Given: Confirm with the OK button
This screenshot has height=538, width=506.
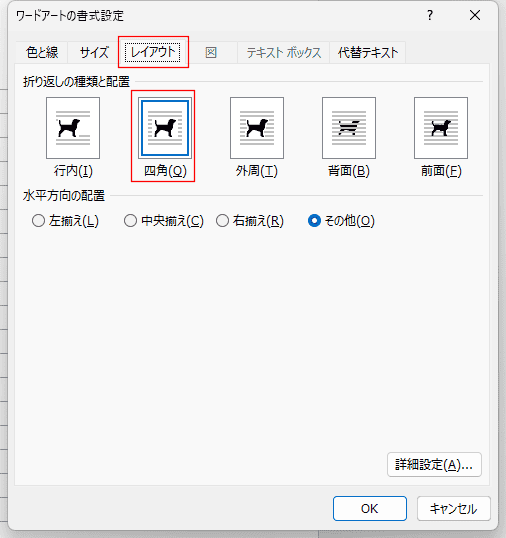Looking at the screenshot, I should (370, 508).
